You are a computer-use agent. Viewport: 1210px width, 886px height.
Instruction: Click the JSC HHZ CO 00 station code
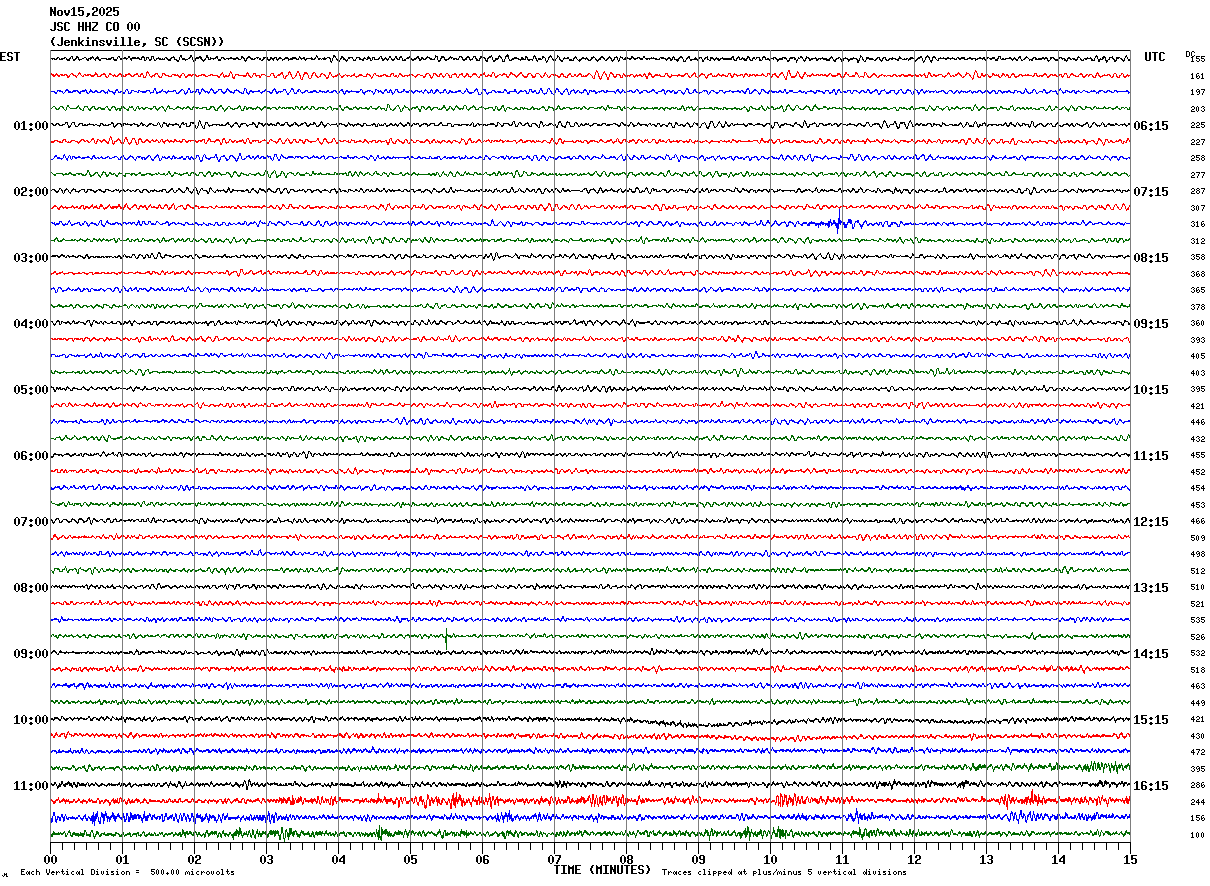tap(95, 27)
